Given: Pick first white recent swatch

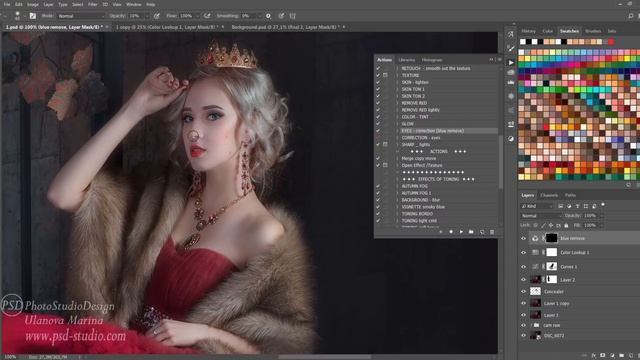Looking at the screenshot, I should click(x=523, y=42).
